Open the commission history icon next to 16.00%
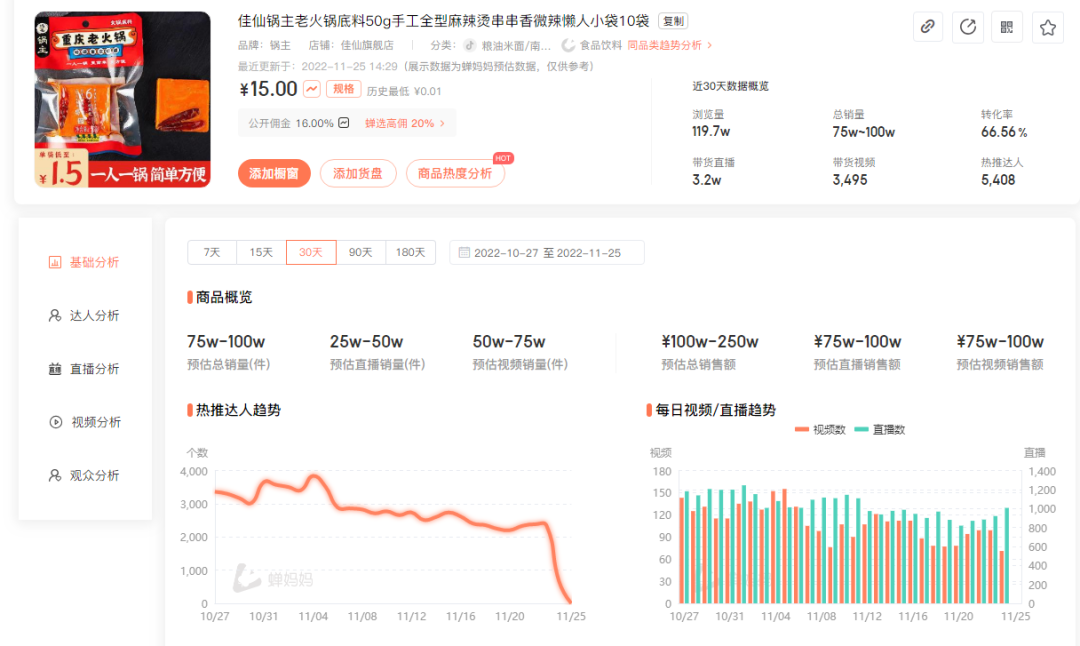 pyautogui.click(x=344, y=123)
